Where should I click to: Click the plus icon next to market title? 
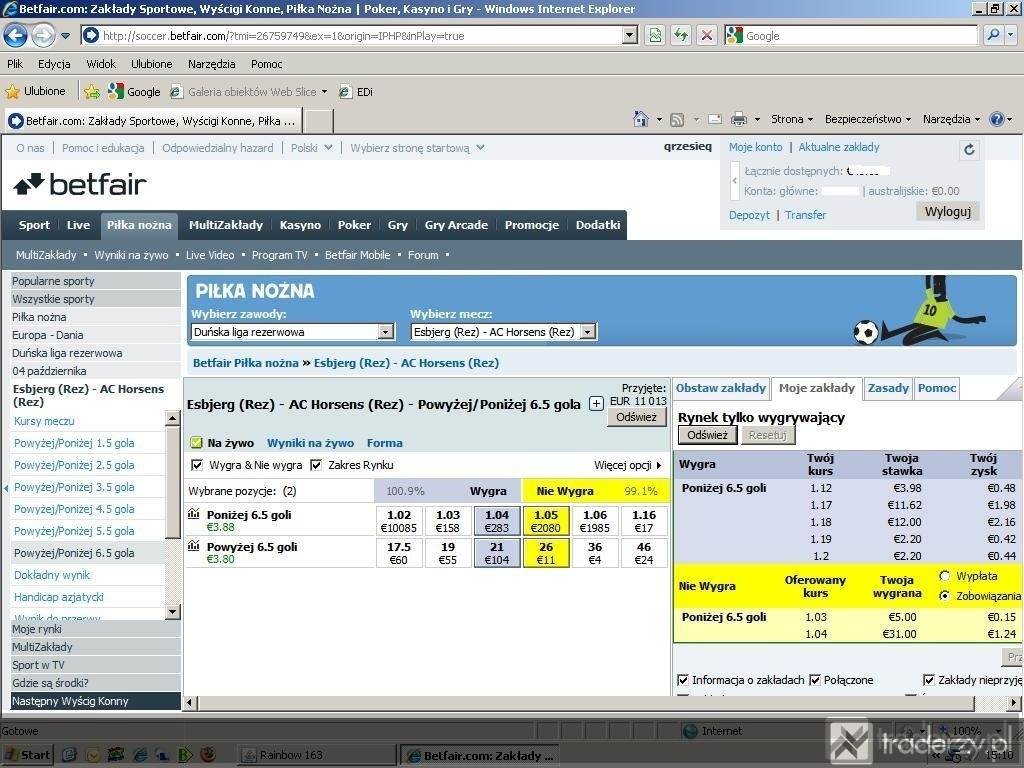596,404
